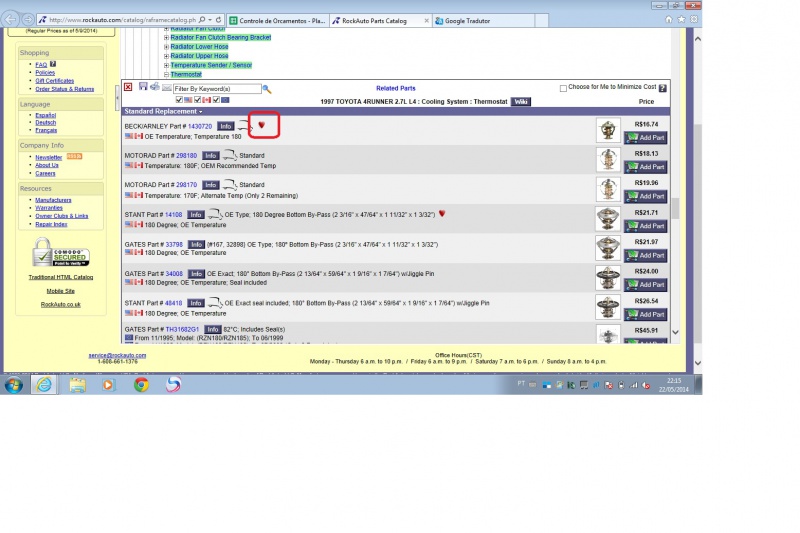Expand Radiator Lower Hose tree node
Screen dimensions: 800x533
tap(166, 46)
